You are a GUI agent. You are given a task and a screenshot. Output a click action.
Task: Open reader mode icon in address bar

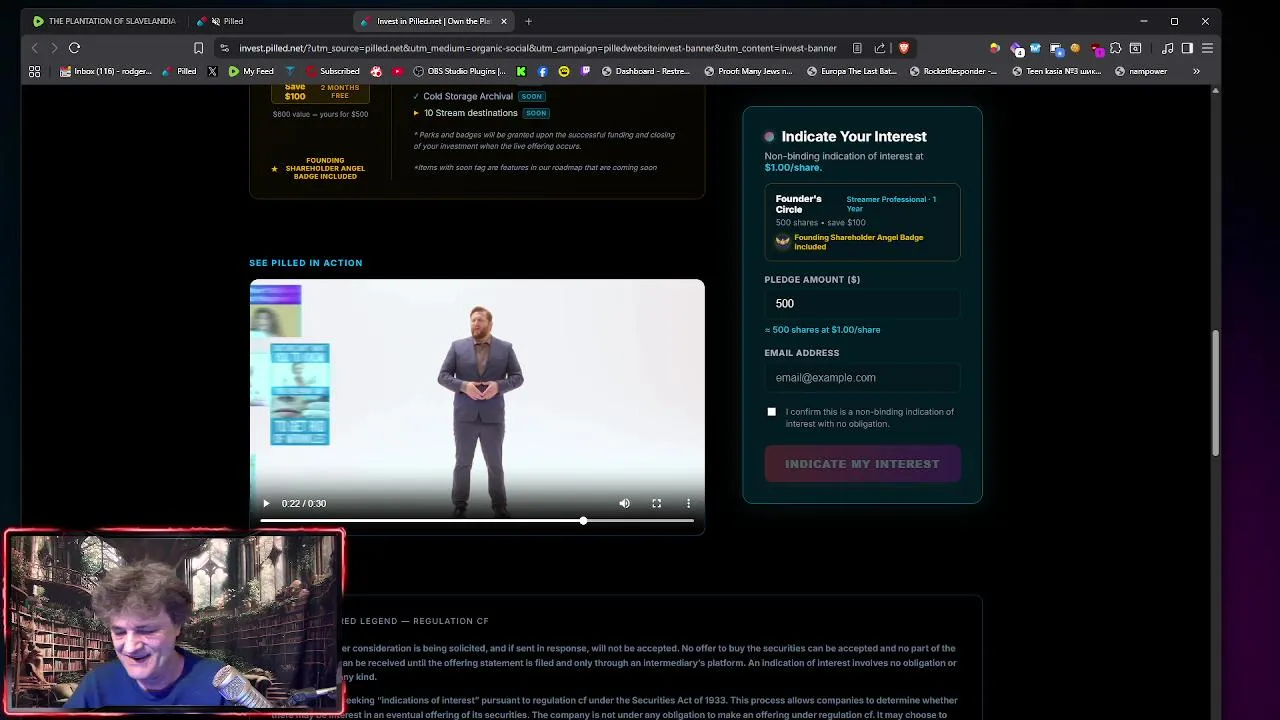[x=857, y=48]
